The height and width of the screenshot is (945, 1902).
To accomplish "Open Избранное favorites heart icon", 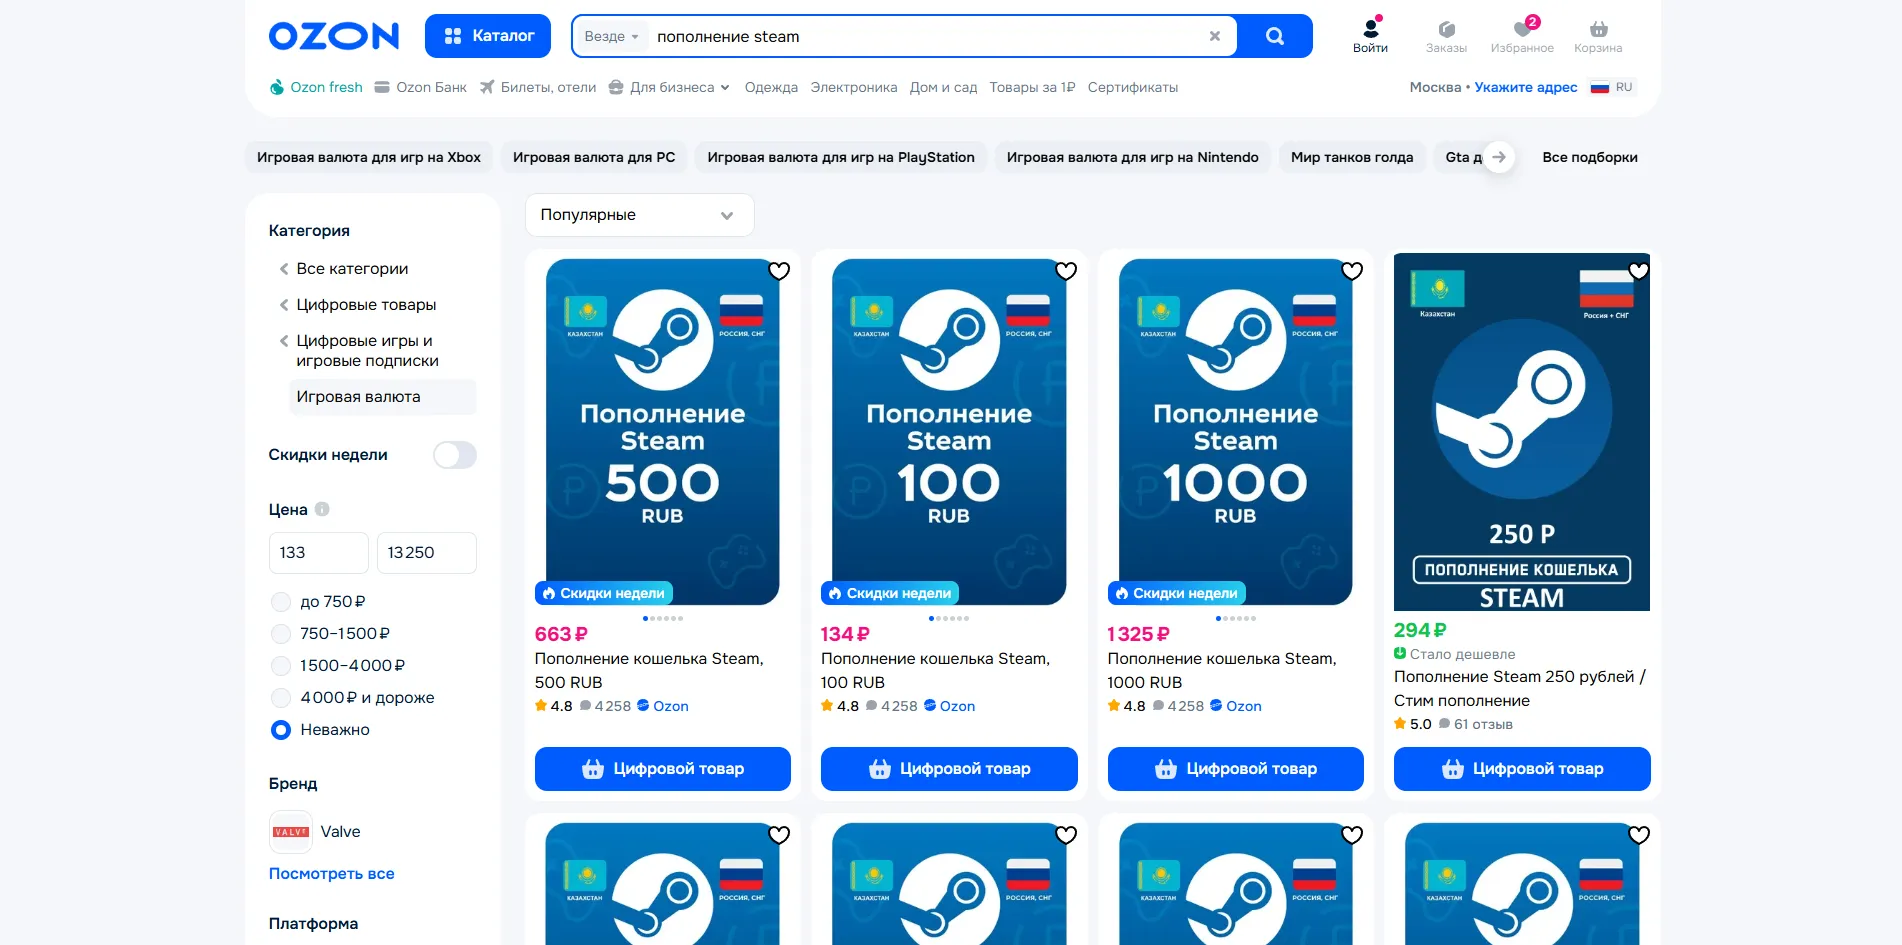I will coord(1521,36).
